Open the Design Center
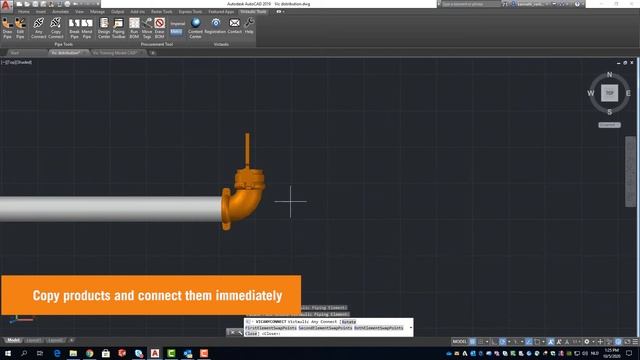The image size is (640, 360). (x=104, y=28)
